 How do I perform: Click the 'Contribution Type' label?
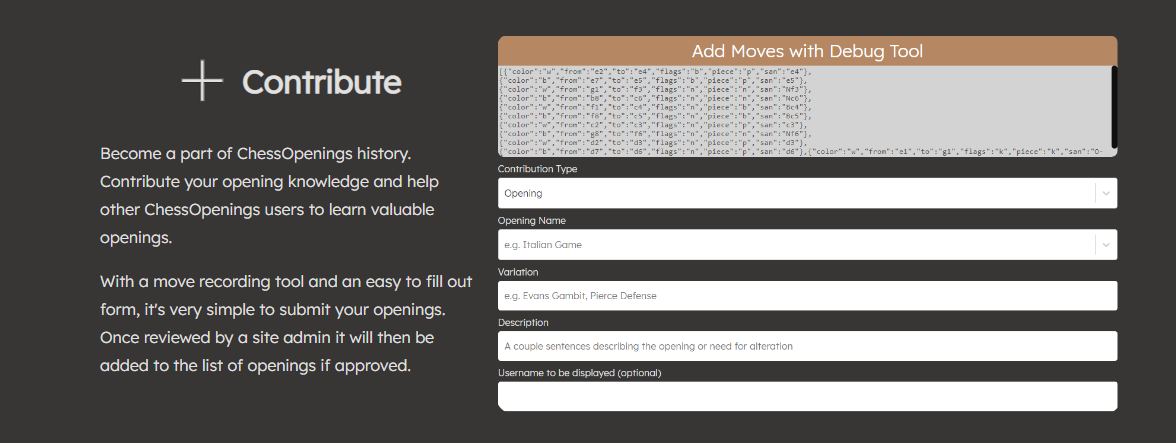[x=538, y=169]
